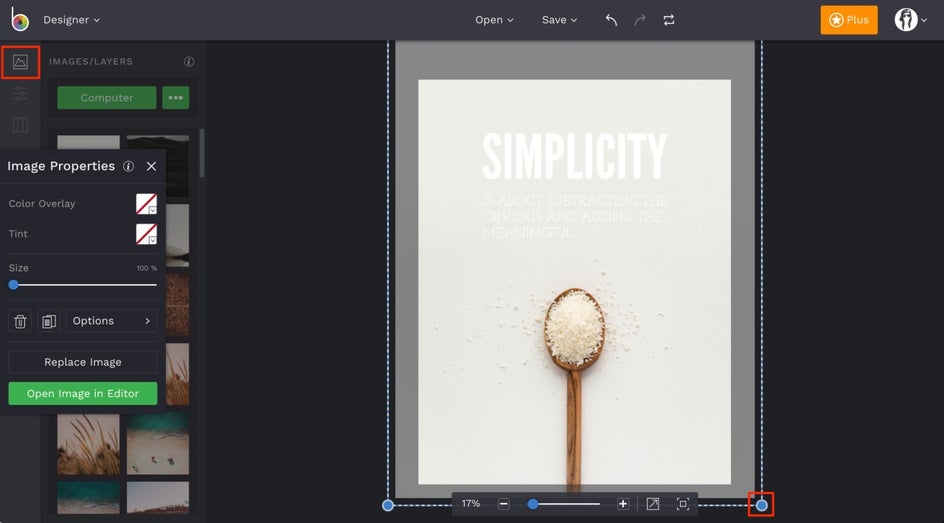
Task: Click the adjustments sliders sidebar icon
Action: tap(20, 94)
